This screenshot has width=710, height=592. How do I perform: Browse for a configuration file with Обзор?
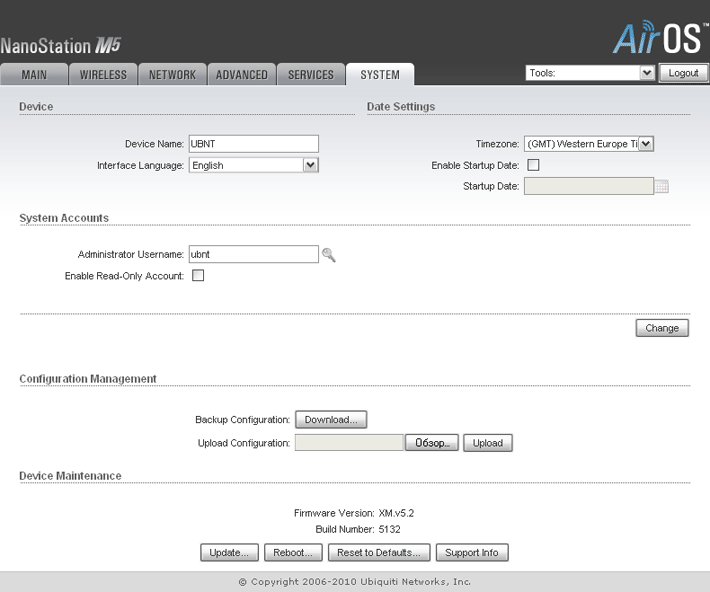432,443
